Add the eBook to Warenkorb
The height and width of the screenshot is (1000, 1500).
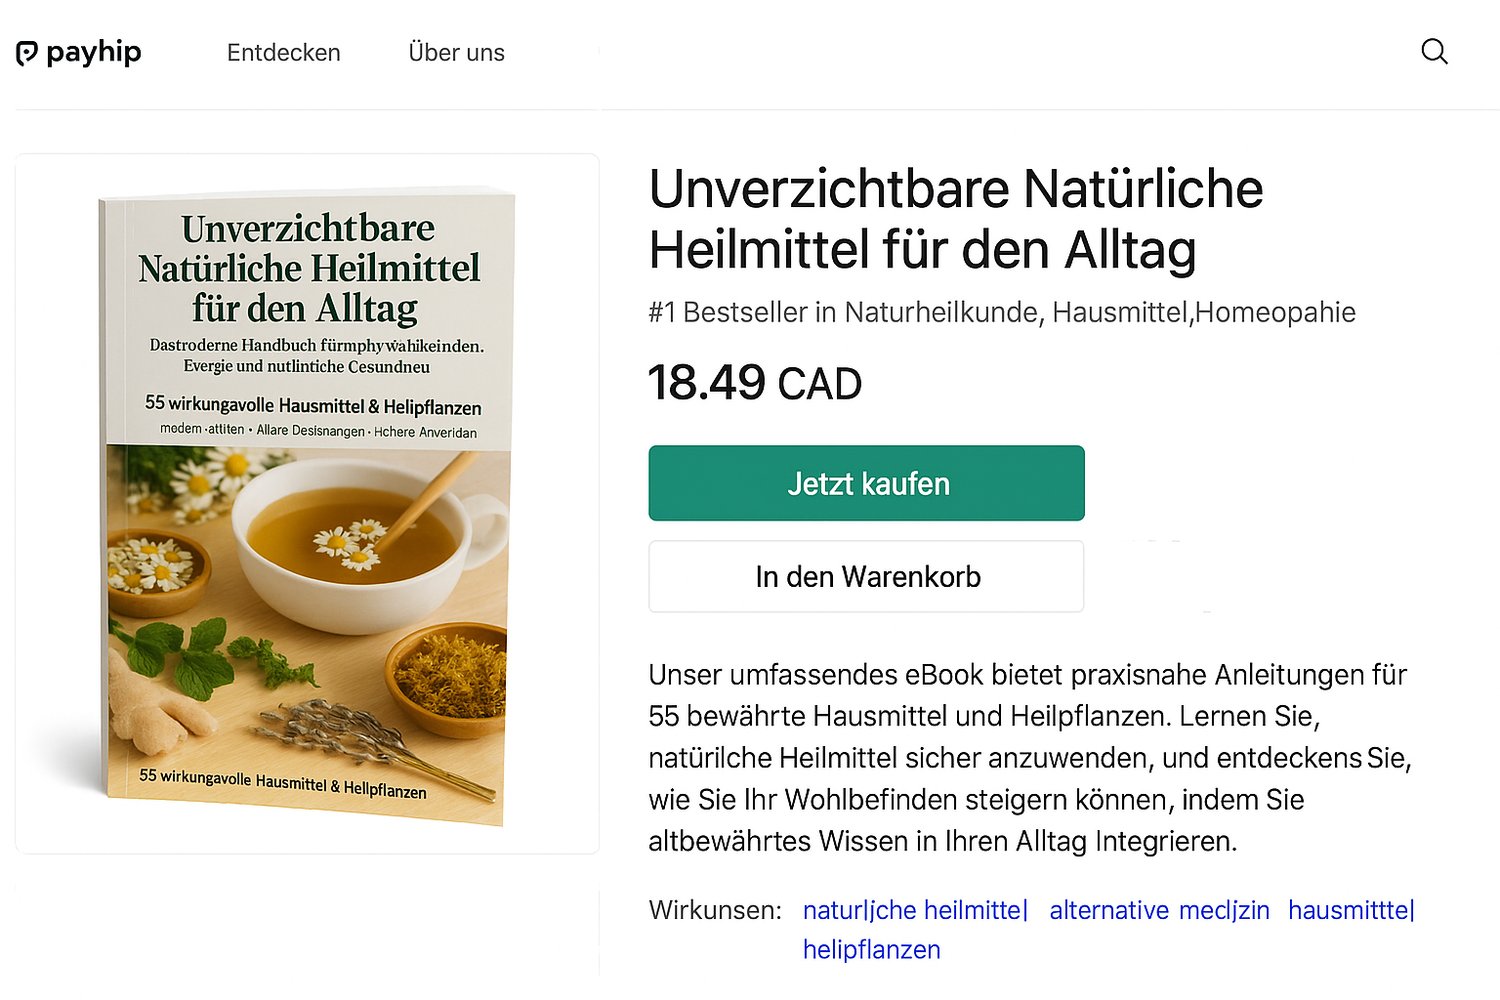[x=866, y=576]
